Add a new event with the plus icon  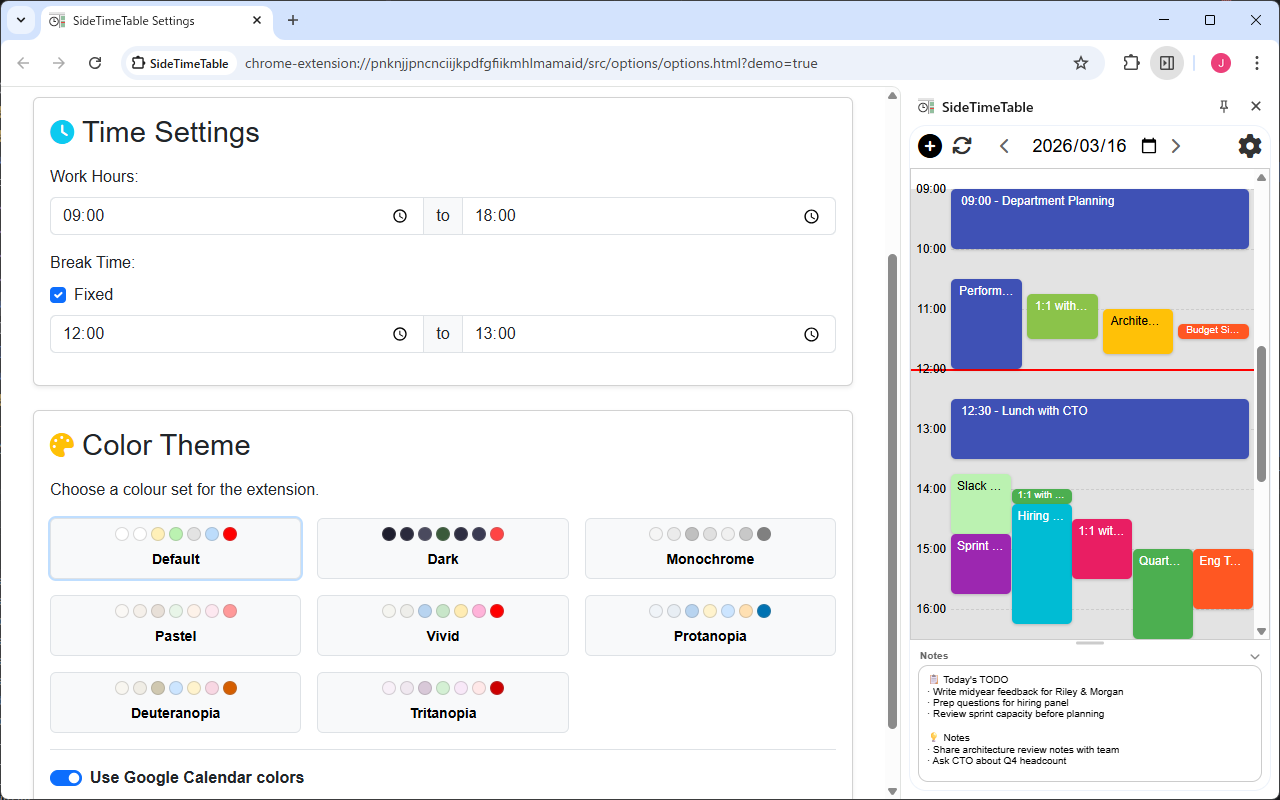930,146
